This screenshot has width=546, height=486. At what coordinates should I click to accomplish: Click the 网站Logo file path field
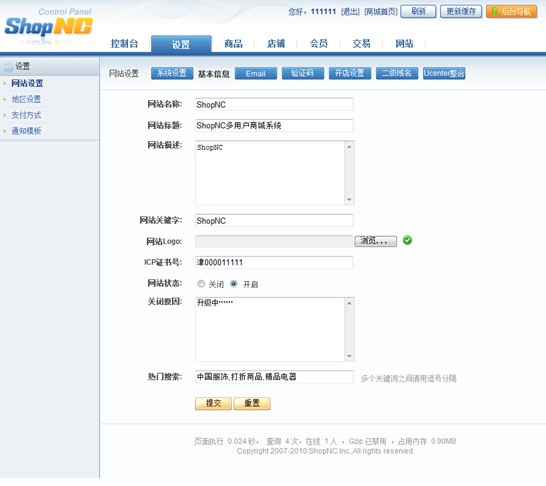tap(274, 241)
